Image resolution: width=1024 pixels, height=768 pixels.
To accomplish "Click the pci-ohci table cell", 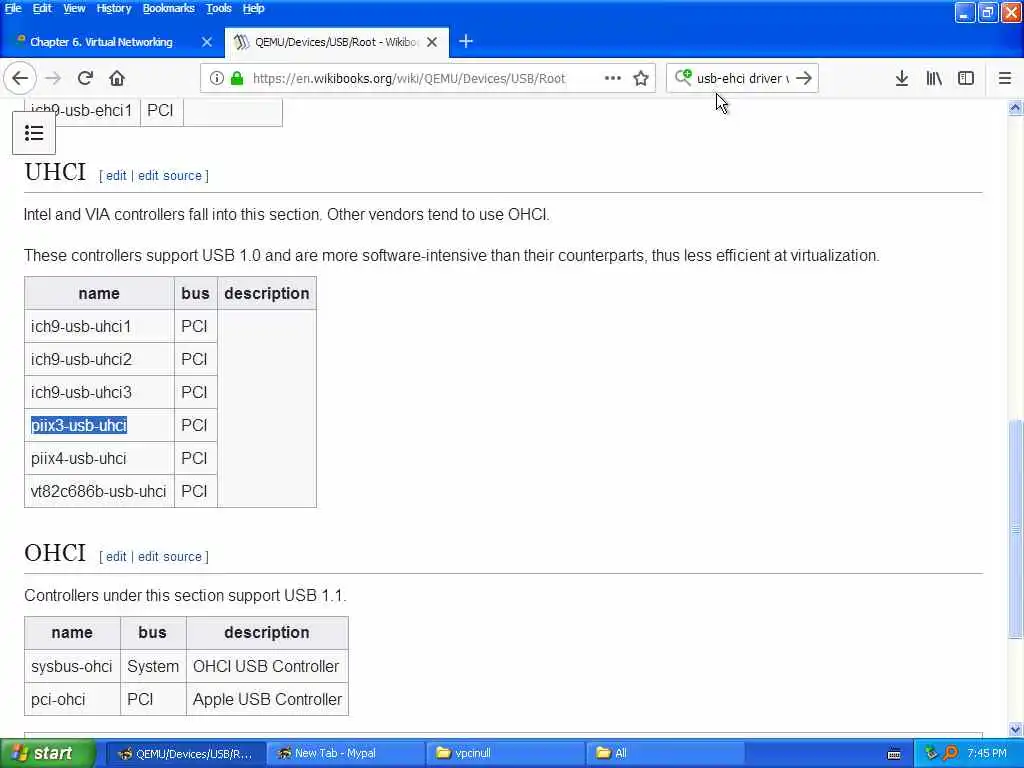I will (72, 699).
